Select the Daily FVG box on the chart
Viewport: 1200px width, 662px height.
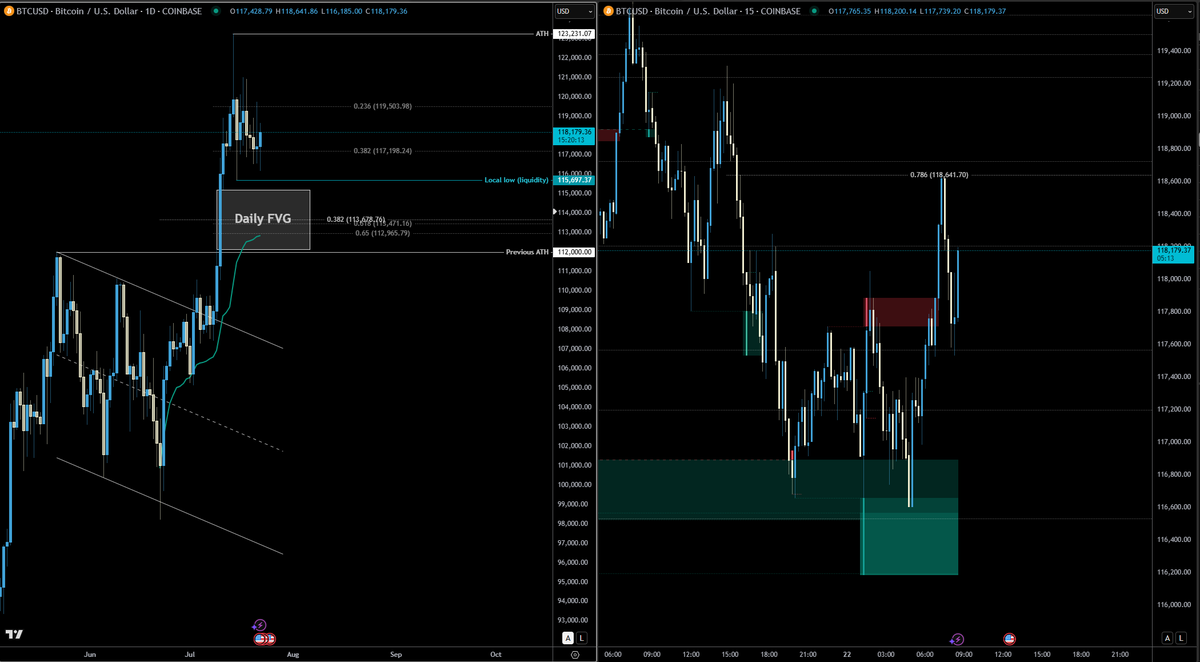[x=263, y=219]
